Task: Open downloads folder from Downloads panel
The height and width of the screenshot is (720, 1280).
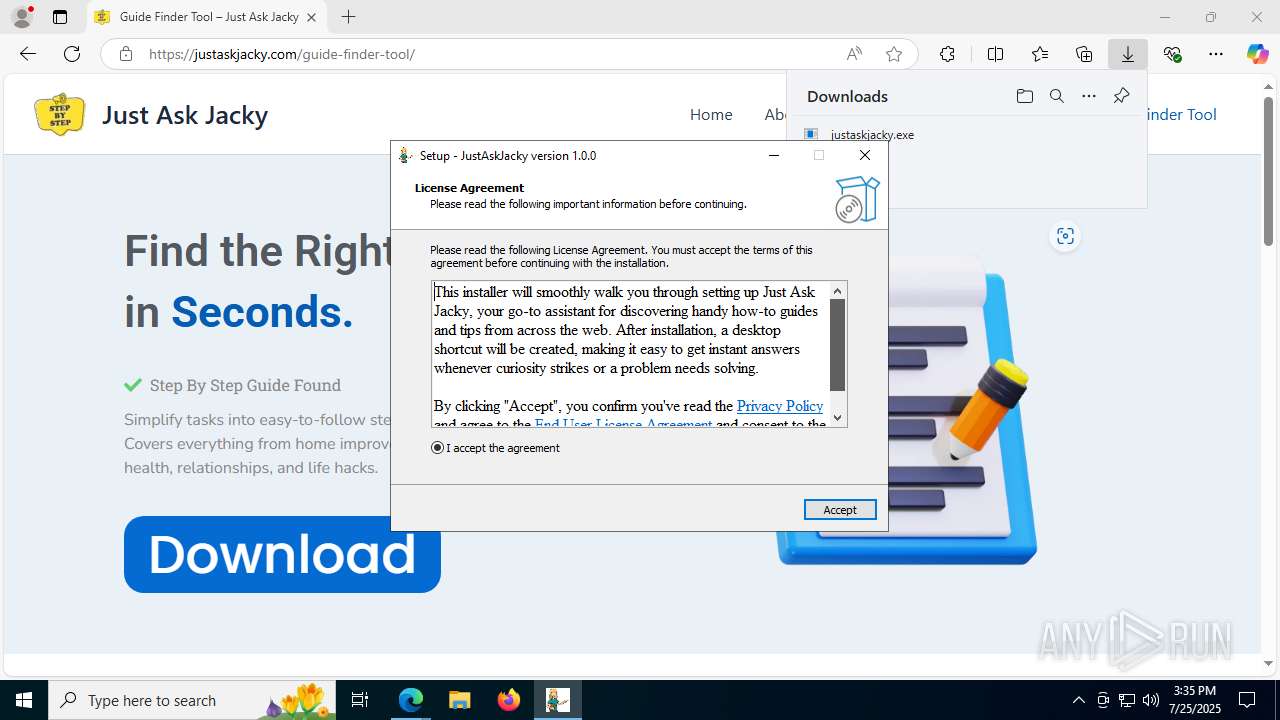Action: click(1024, 96)
